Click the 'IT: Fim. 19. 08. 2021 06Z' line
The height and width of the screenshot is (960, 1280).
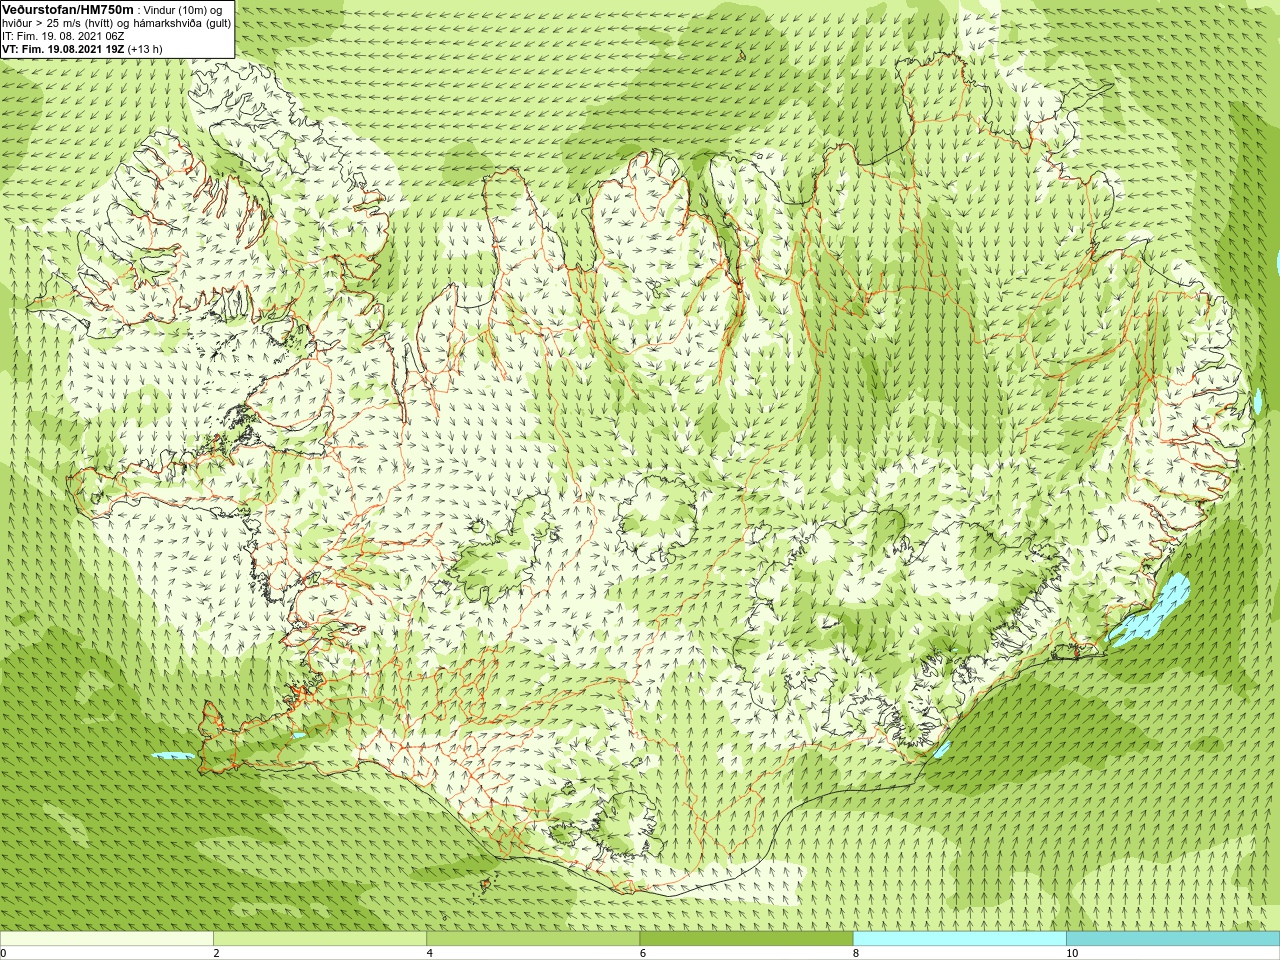click(64, 36)
